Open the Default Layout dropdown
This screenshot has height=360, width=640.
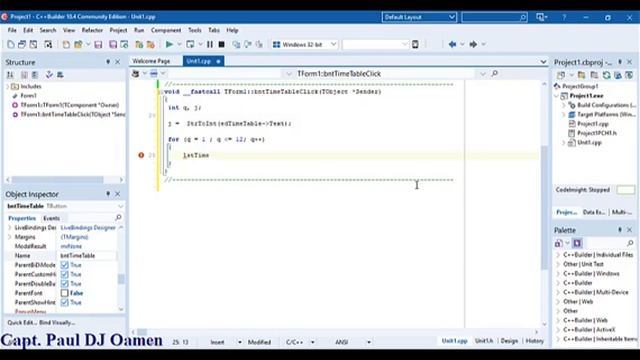pos(419,17)
